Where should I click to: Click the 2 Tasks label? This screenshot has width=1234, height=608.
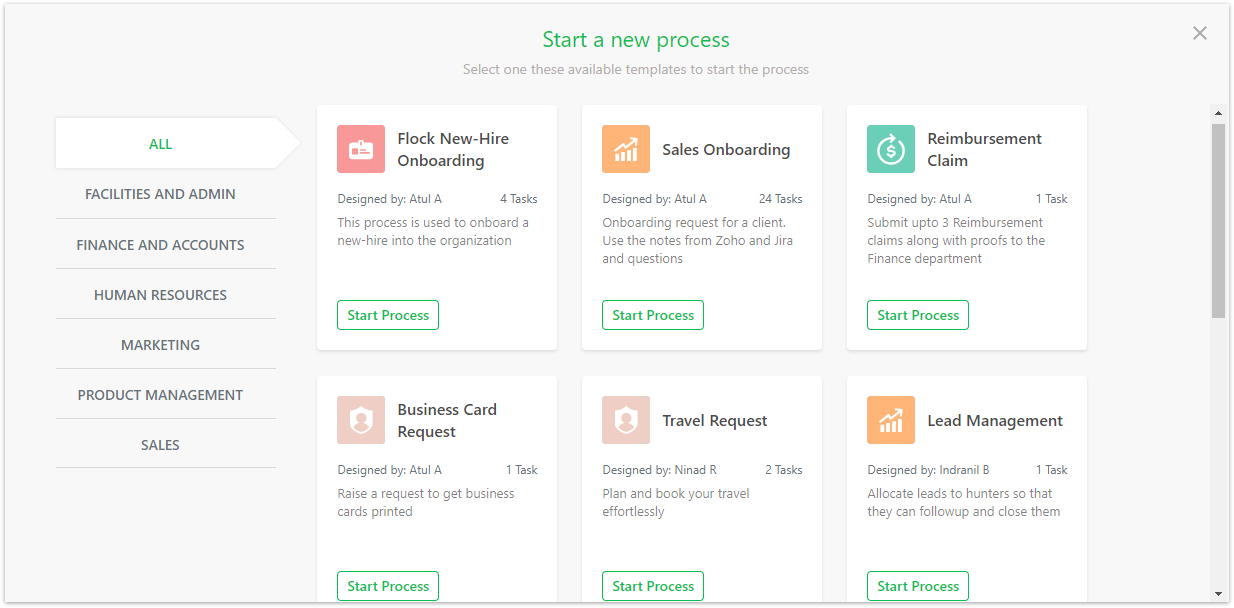coord(784,470)
